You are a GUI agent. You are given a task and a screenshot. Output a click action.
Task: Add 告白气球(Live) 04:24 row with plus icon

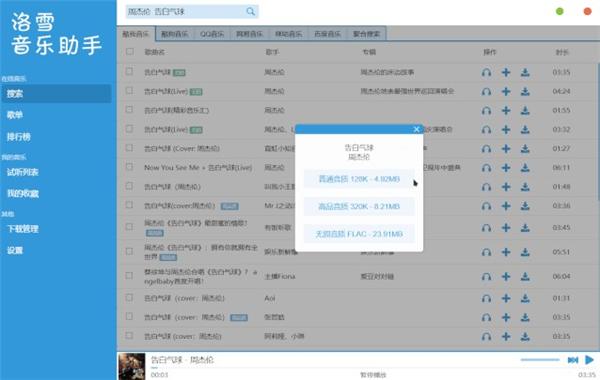point(506,91)
